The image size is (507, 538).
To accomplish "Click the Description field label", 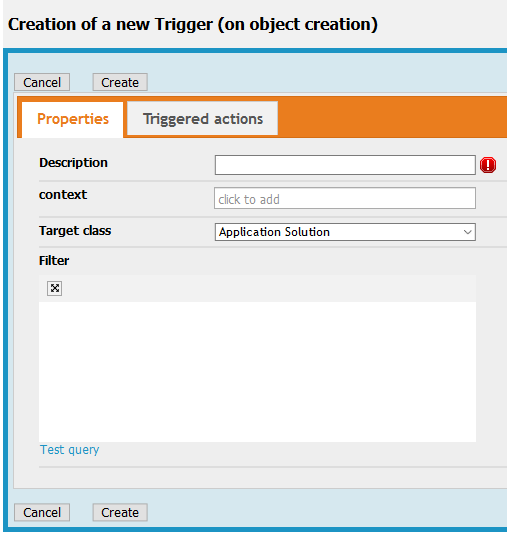I will click(73, 163).
